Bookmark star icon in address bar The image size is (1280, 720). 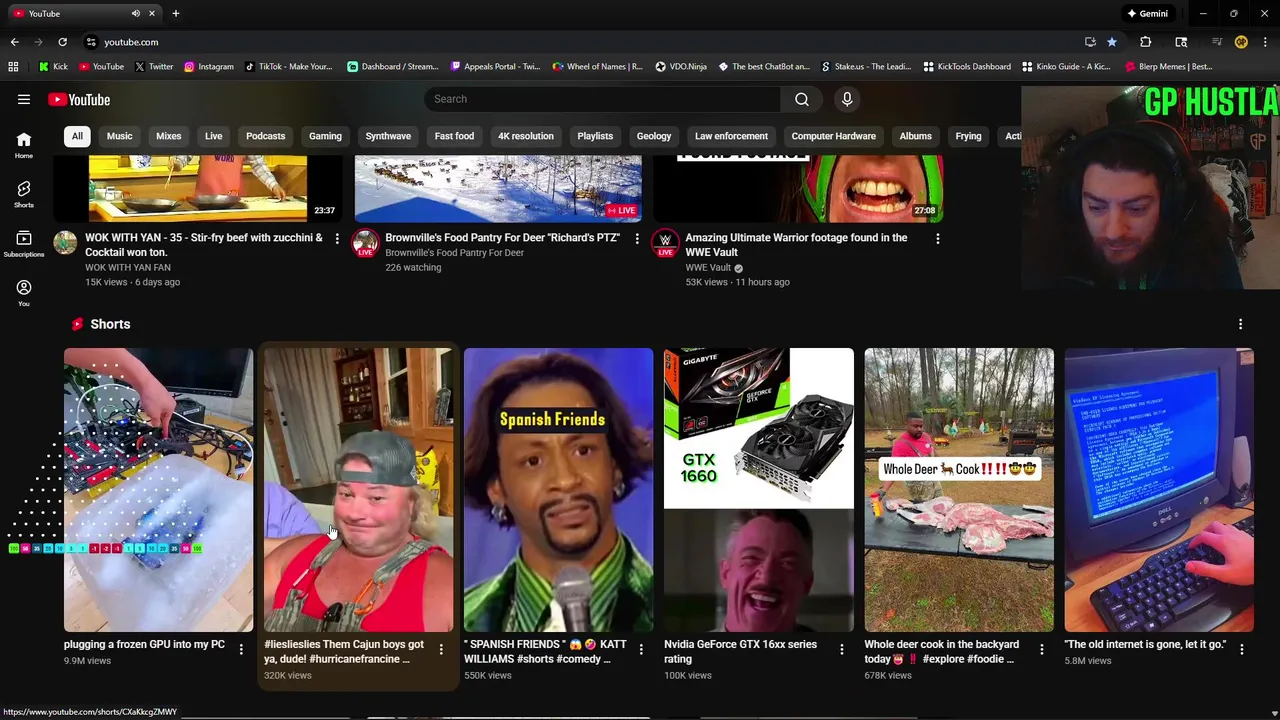pyautogui.click(x=1112, y=42)
